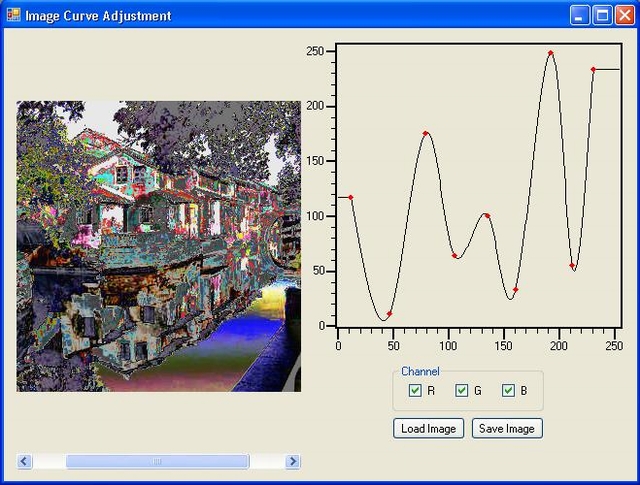640x485 pixels.
Task: Minimize the Image Curve Adjustment window
Action: [579, 16]
